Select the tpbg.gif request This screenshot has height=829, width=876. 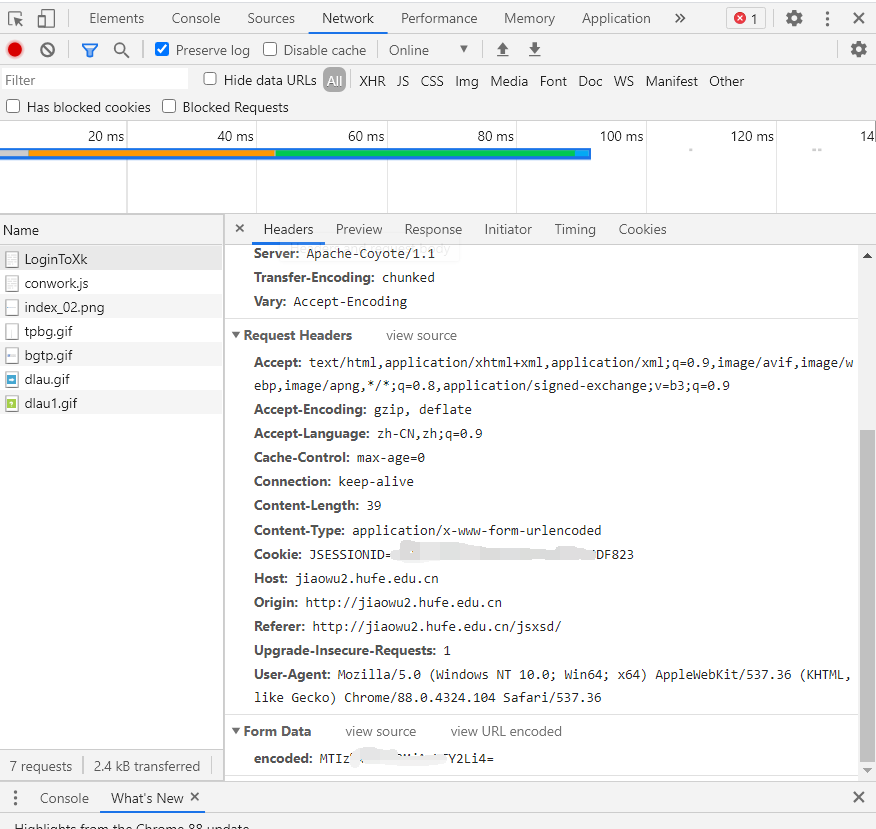[111, 331]
